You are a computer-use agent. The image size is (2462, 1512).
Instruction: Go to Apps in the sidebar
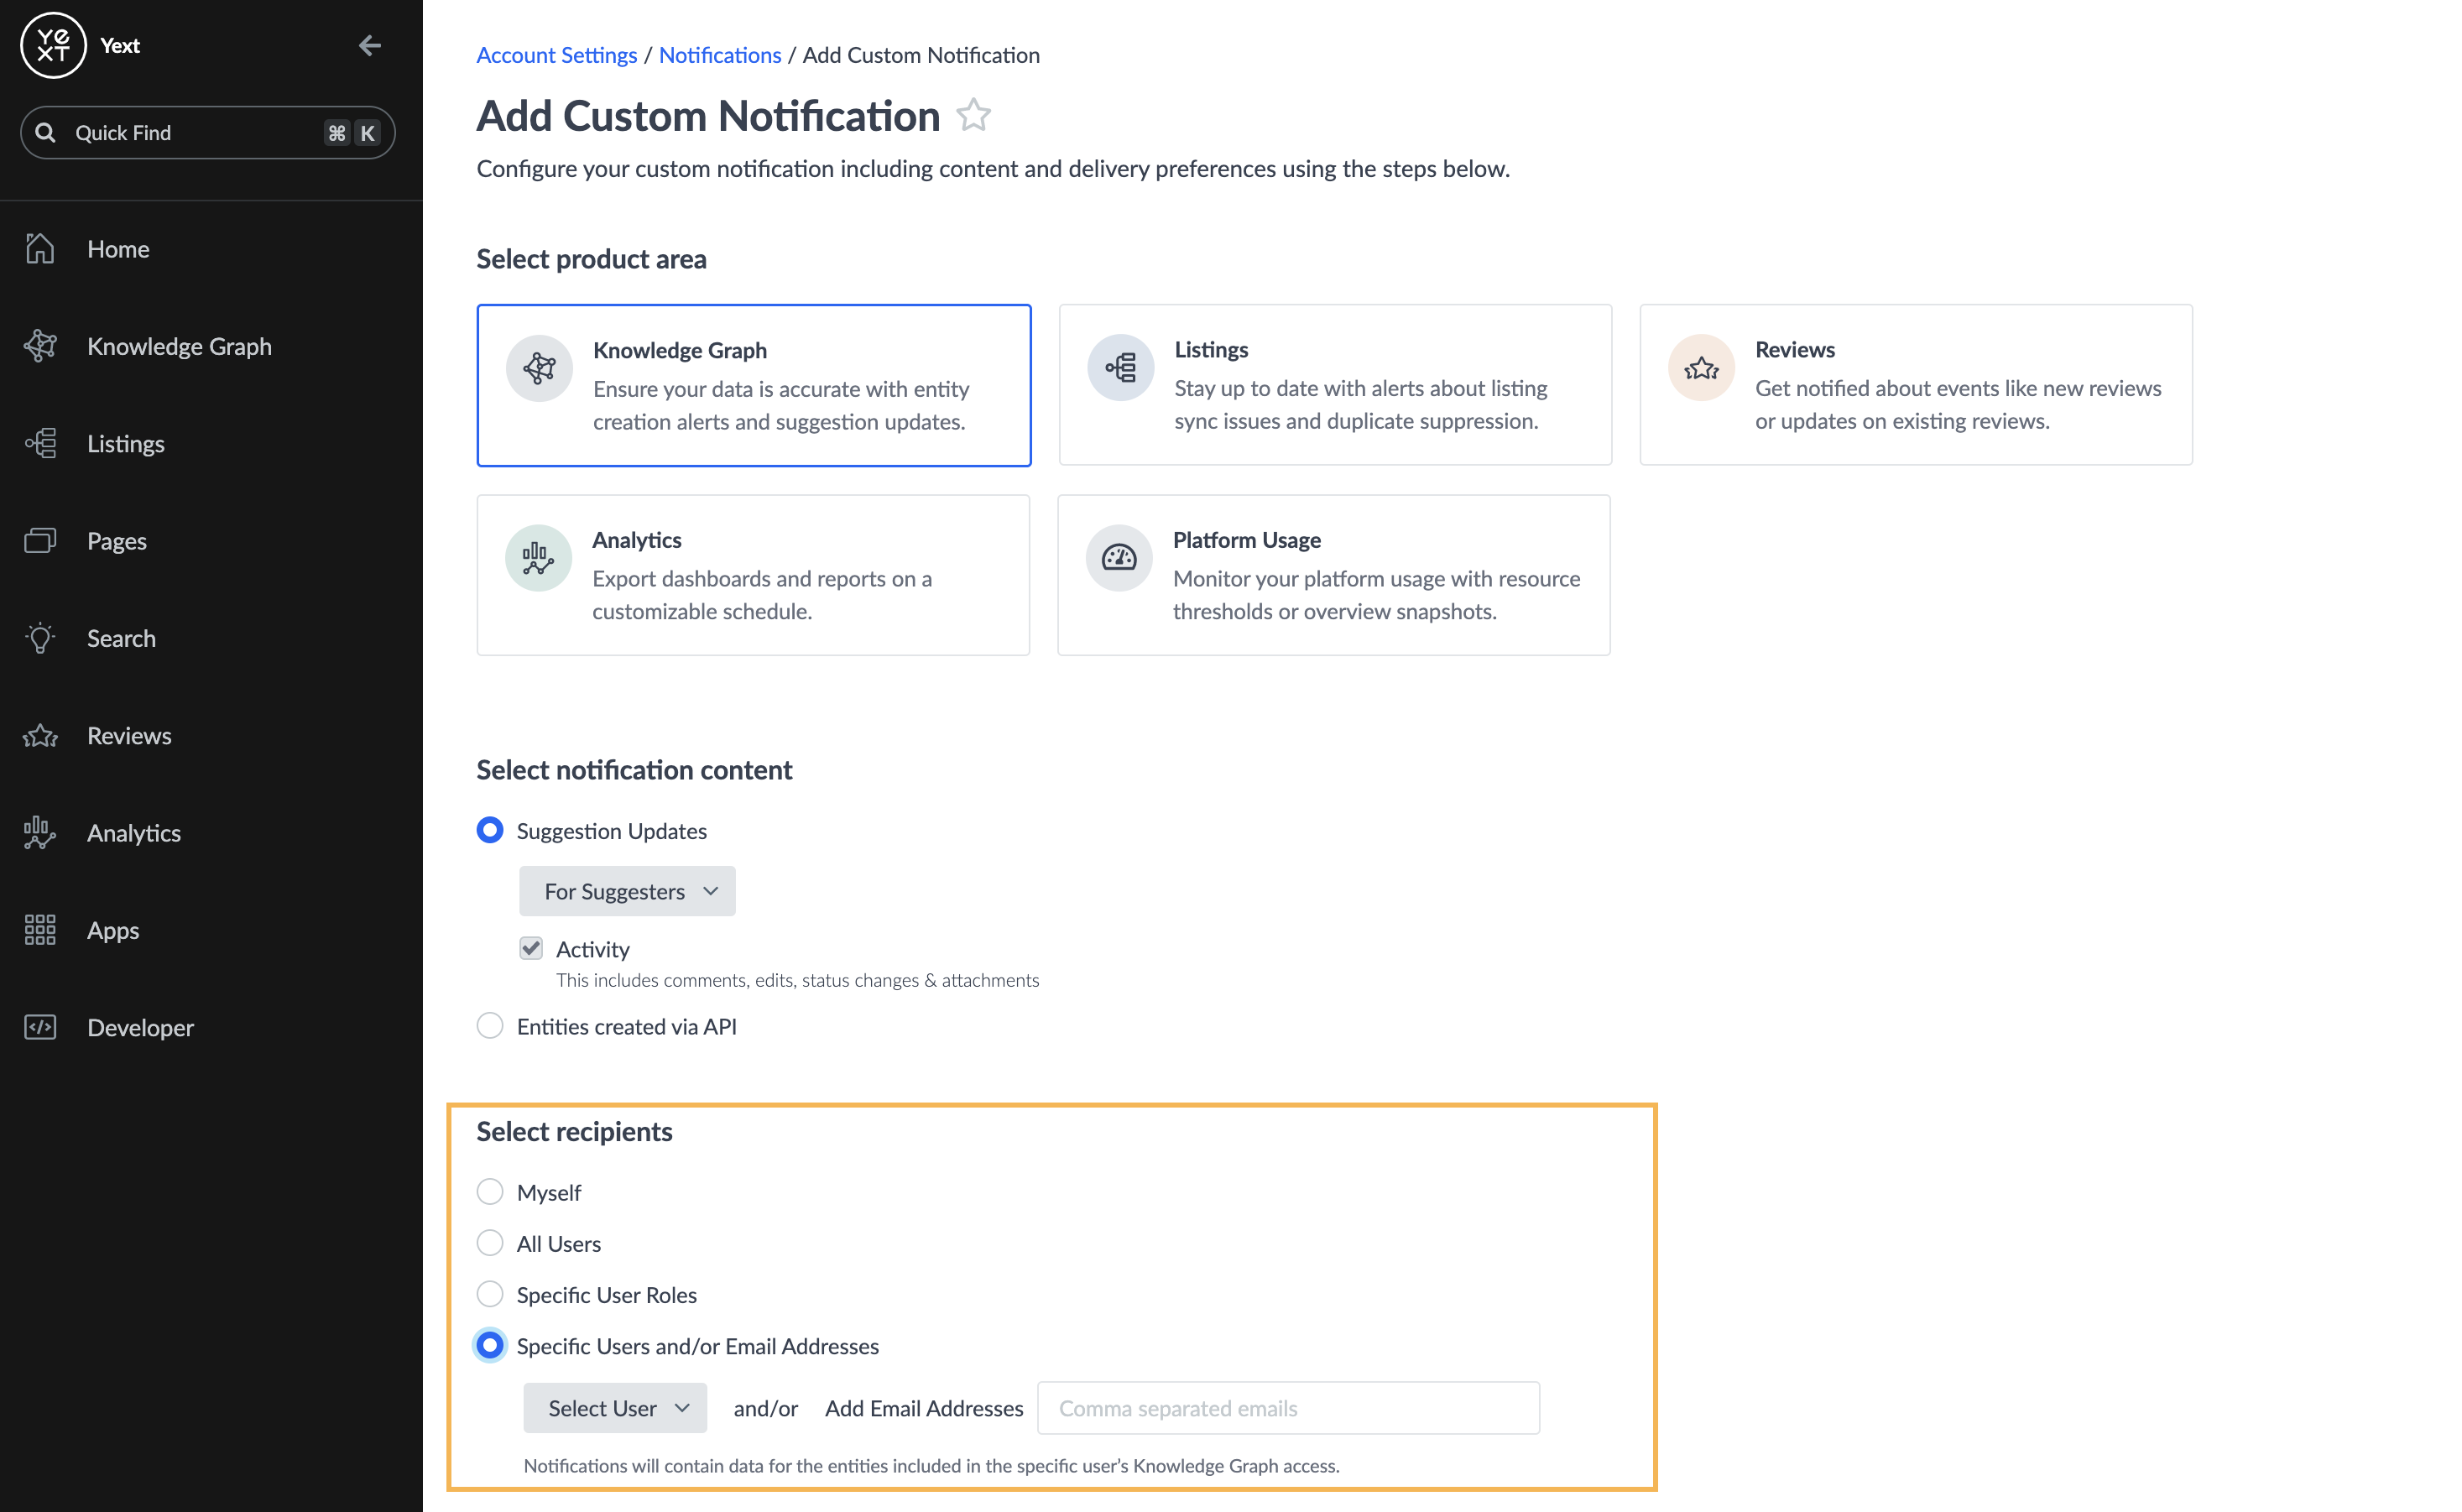tap(113, 930)
